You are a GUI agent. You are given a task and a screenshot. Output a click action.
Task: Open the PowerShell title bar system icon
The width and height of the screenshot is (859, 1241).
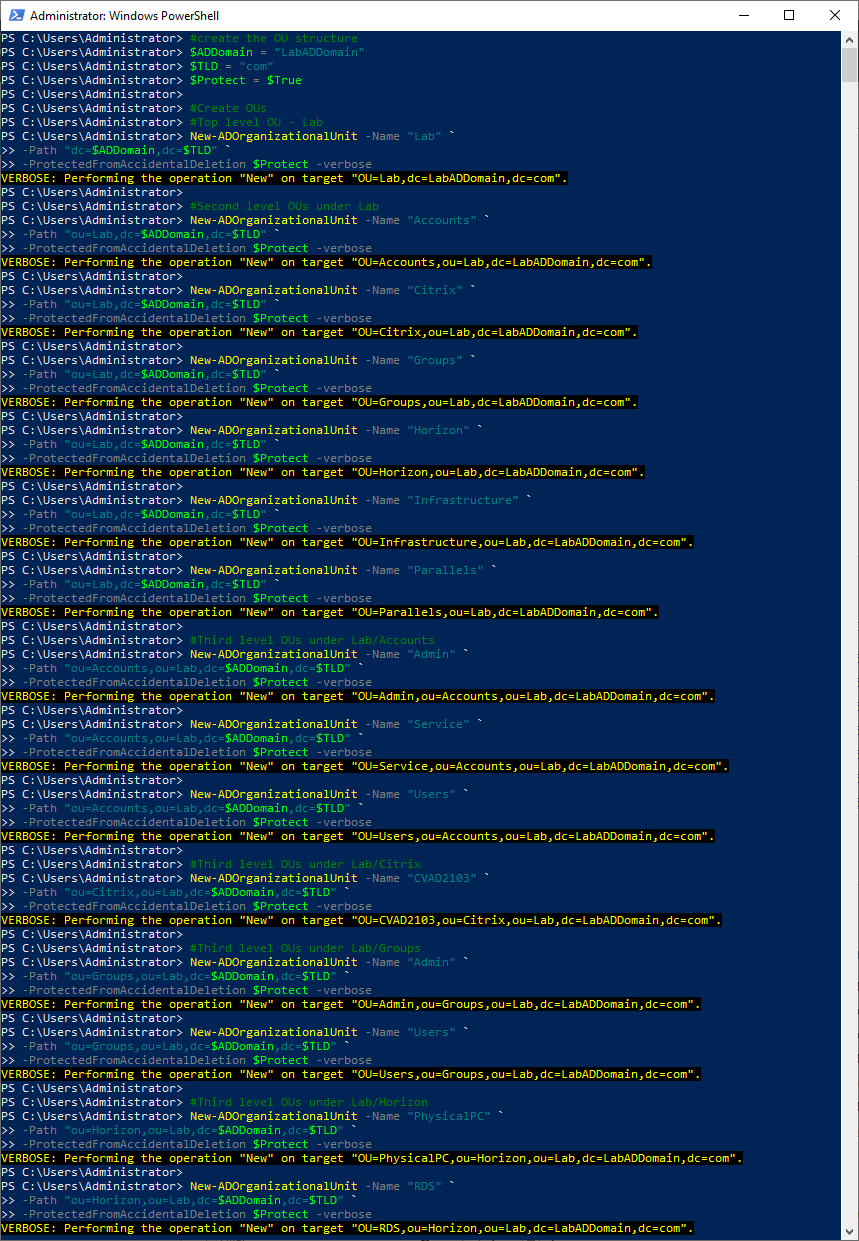tap(14, 15)
